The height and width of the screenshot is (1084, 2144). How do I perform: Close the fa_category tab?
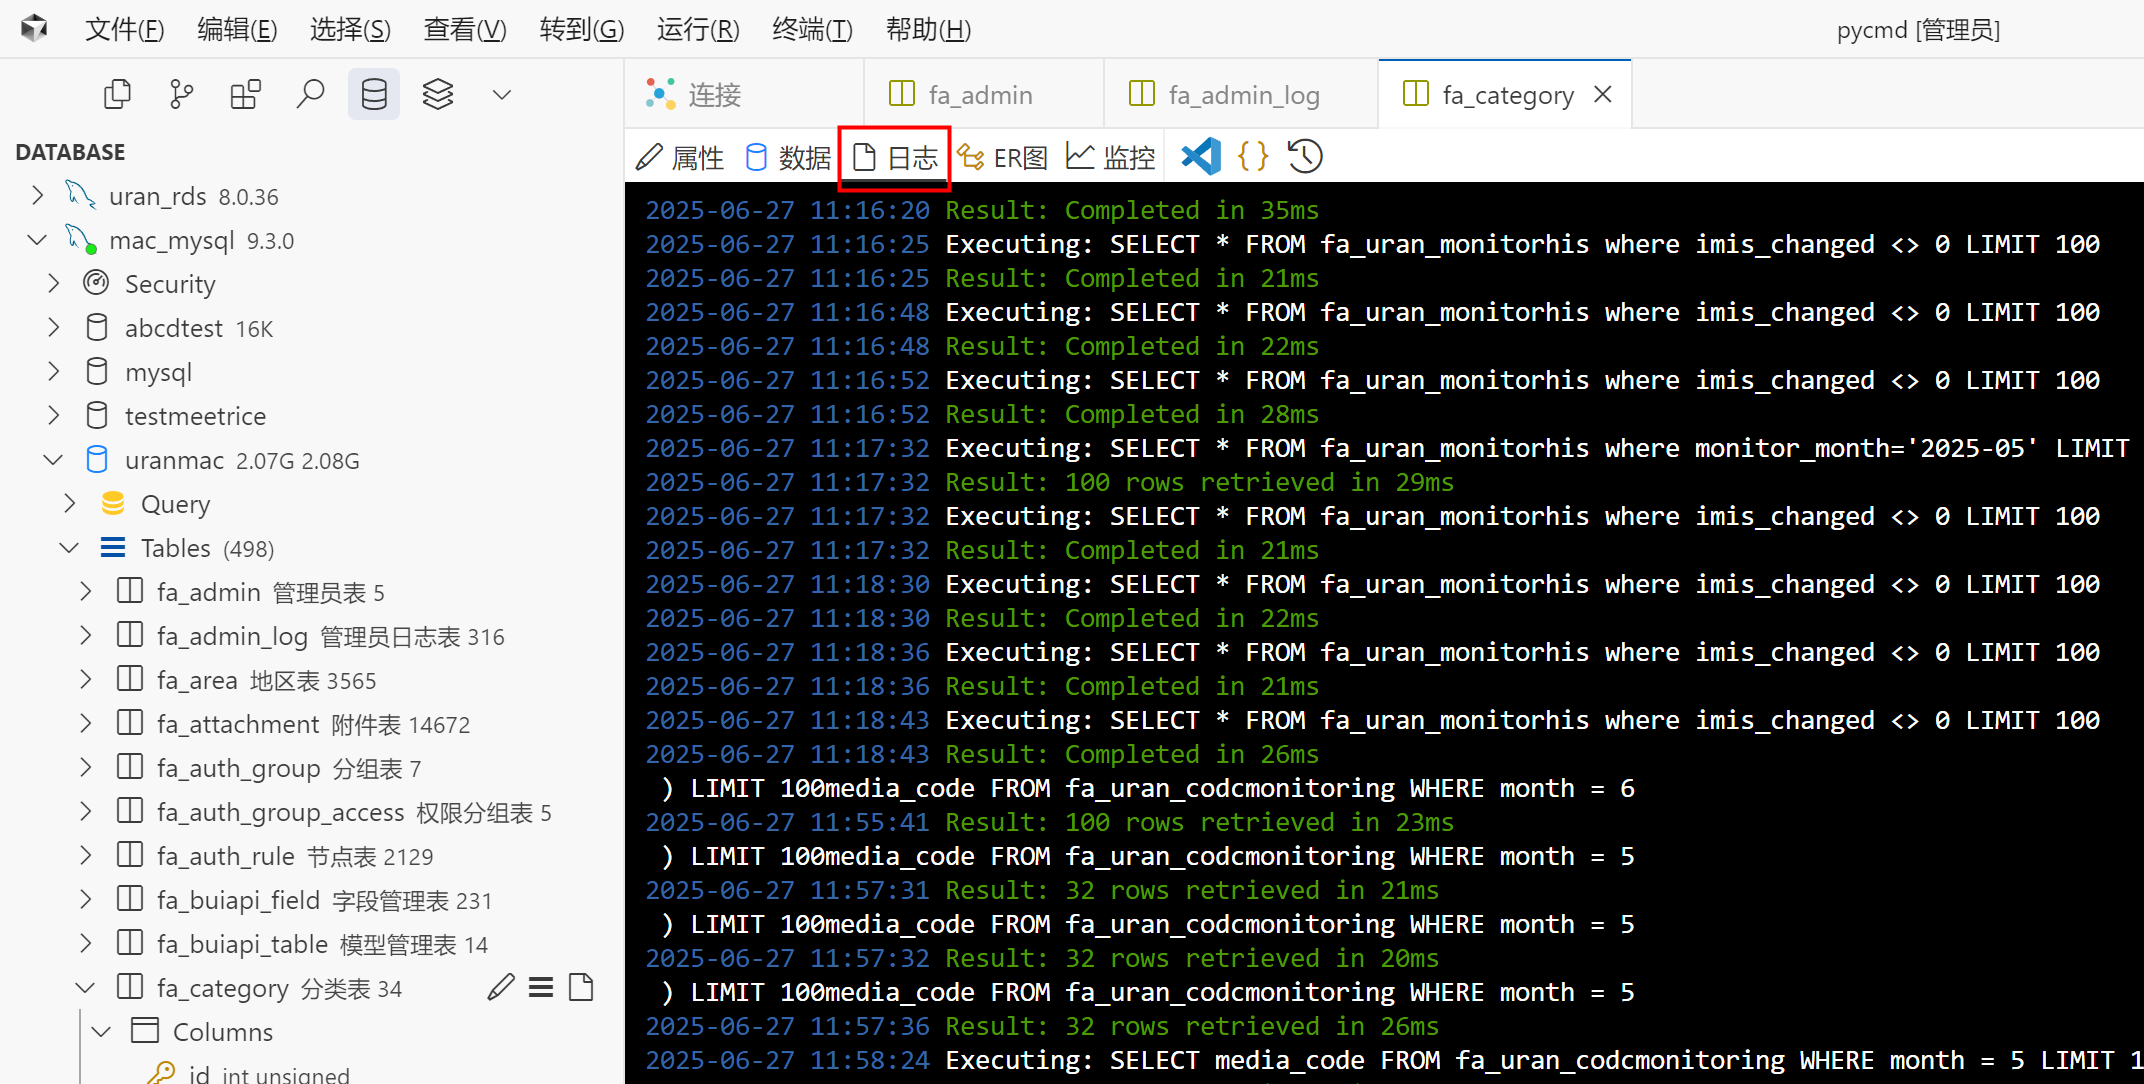pyautogui.click(x=1603, y=94)
